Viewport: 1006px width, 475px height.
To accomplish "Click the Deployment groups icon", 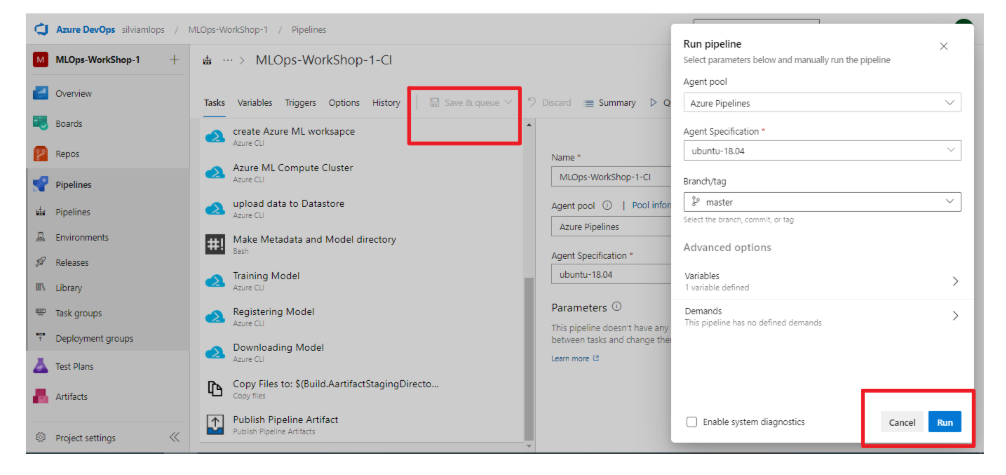I will 40,338.
